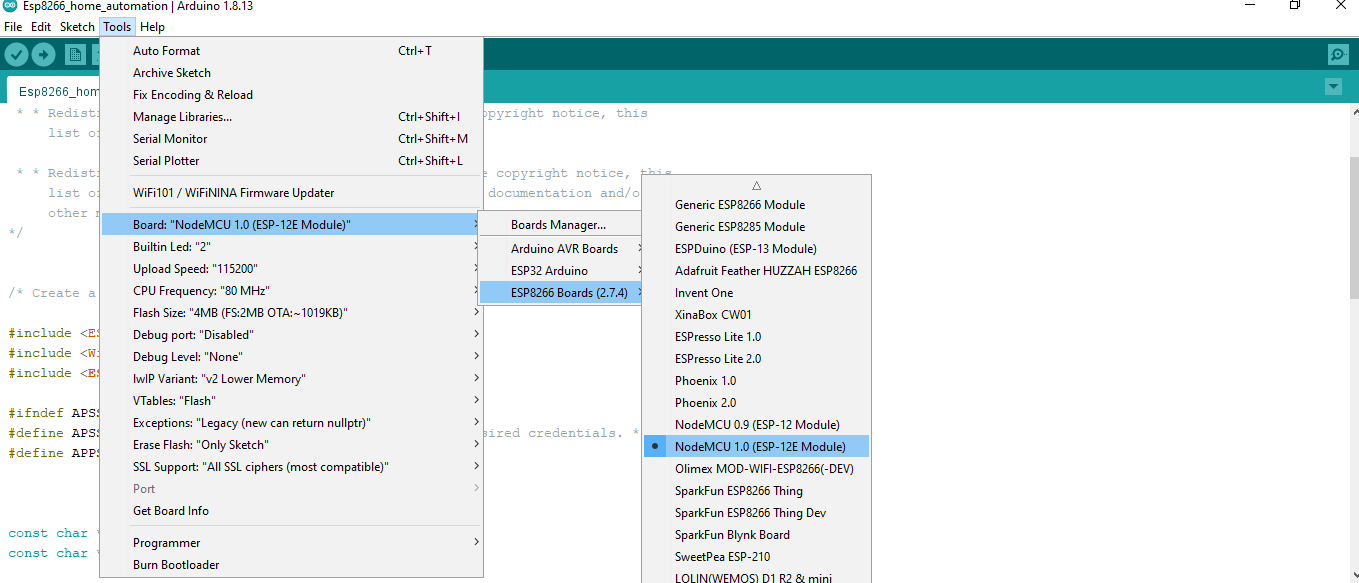Select ESPresso Lite 1.0 board
The image size is (1359, 583).
point(756,337)
